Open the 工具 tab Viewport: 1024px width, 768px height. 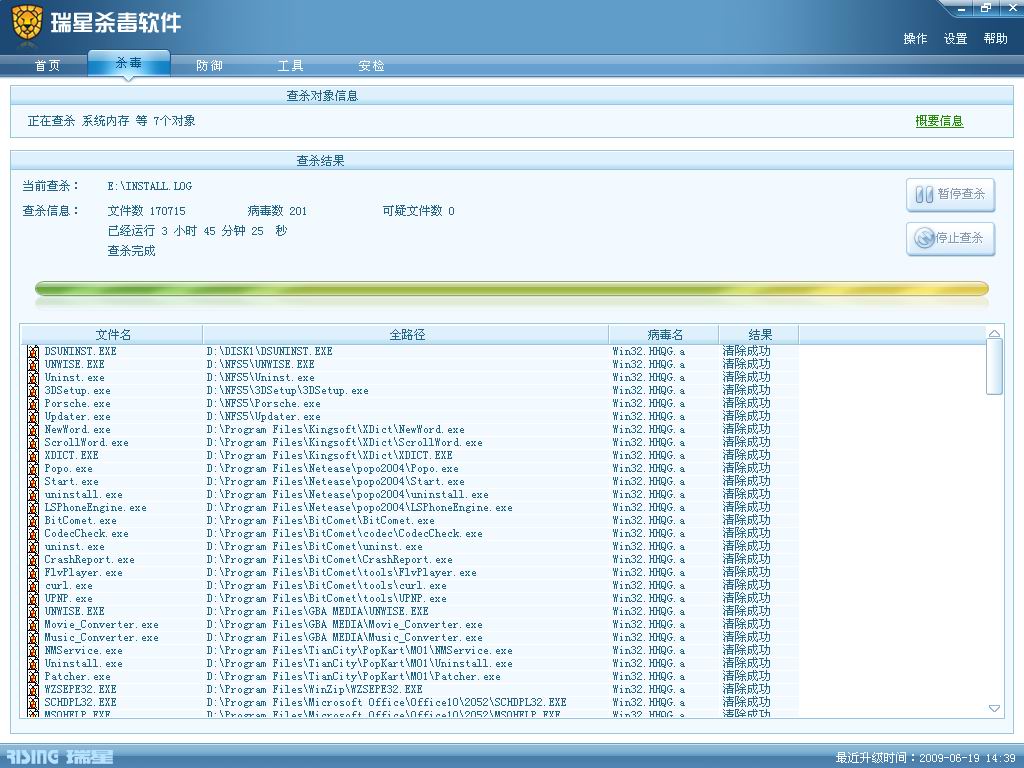(291, 66)
